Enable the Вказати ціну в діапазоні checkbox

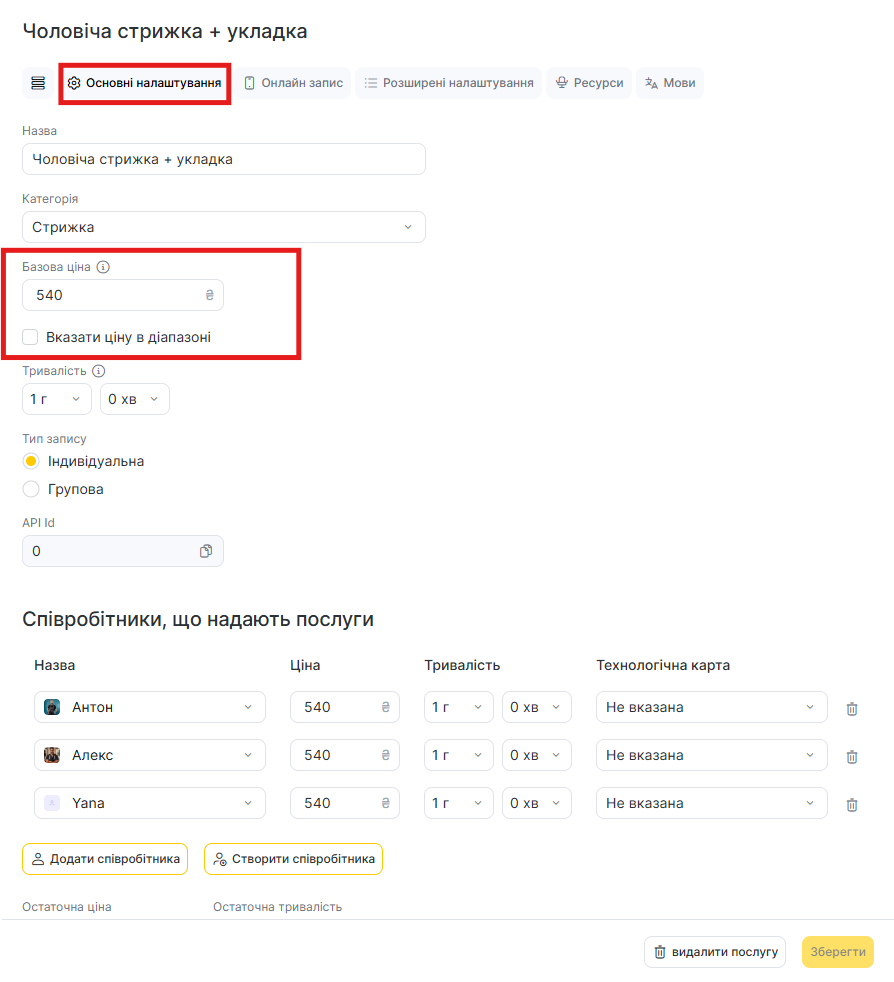tap(31, 337)
